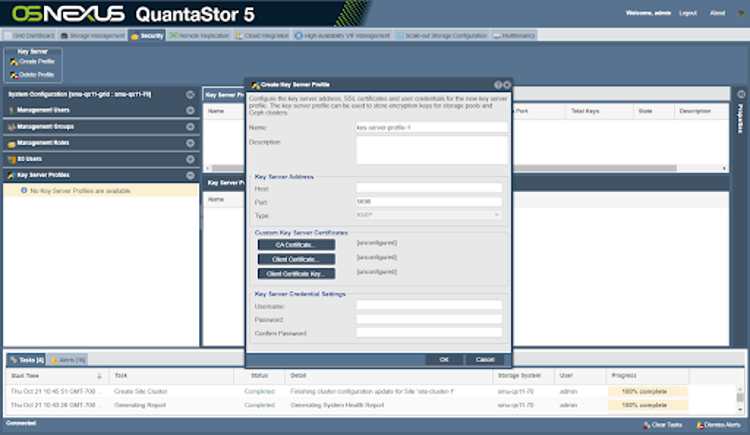Click the Logout link
Image resolution: width=750 pixels, height=435 pixels.
(688, 13)
